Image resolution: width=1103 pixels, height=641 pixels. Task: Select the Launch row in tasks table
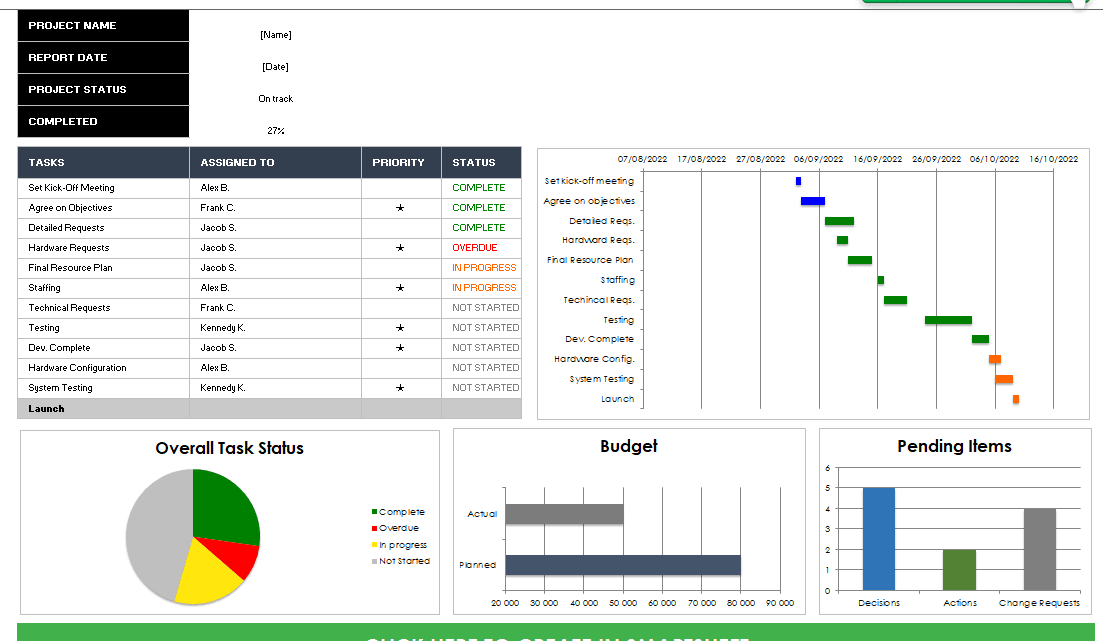pyautogui.click(x=269, y=409)
